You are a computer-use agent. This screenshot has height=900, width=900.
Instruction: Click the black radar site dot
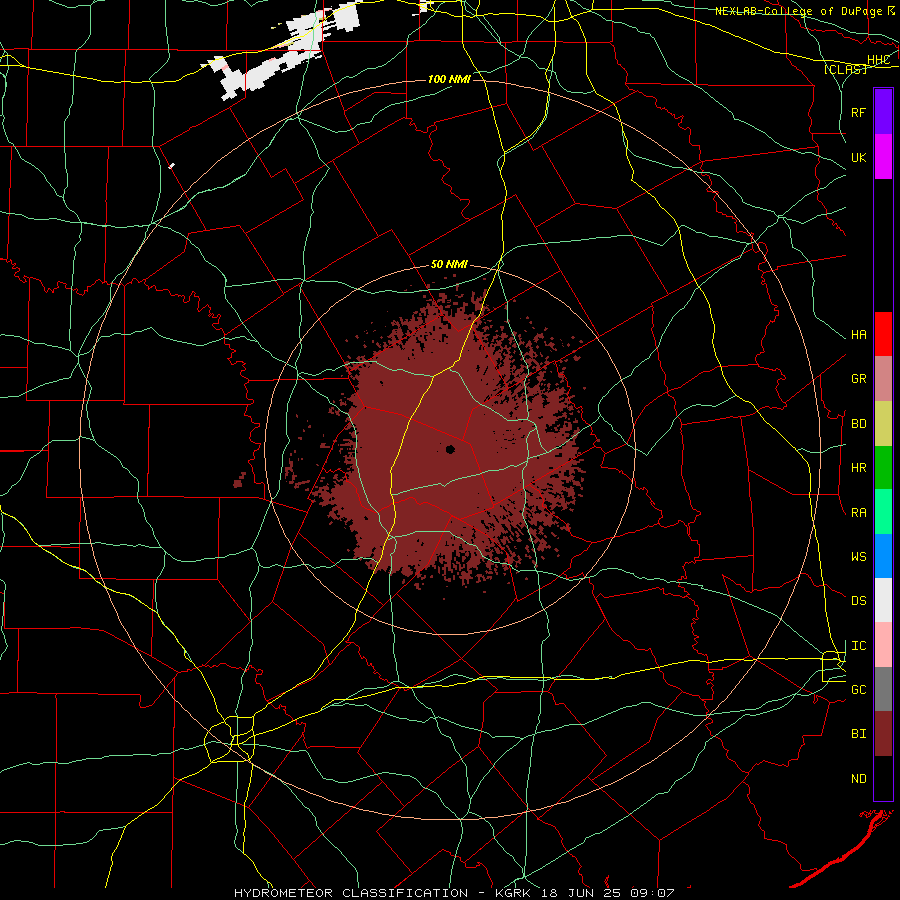[x=451, y=449]
